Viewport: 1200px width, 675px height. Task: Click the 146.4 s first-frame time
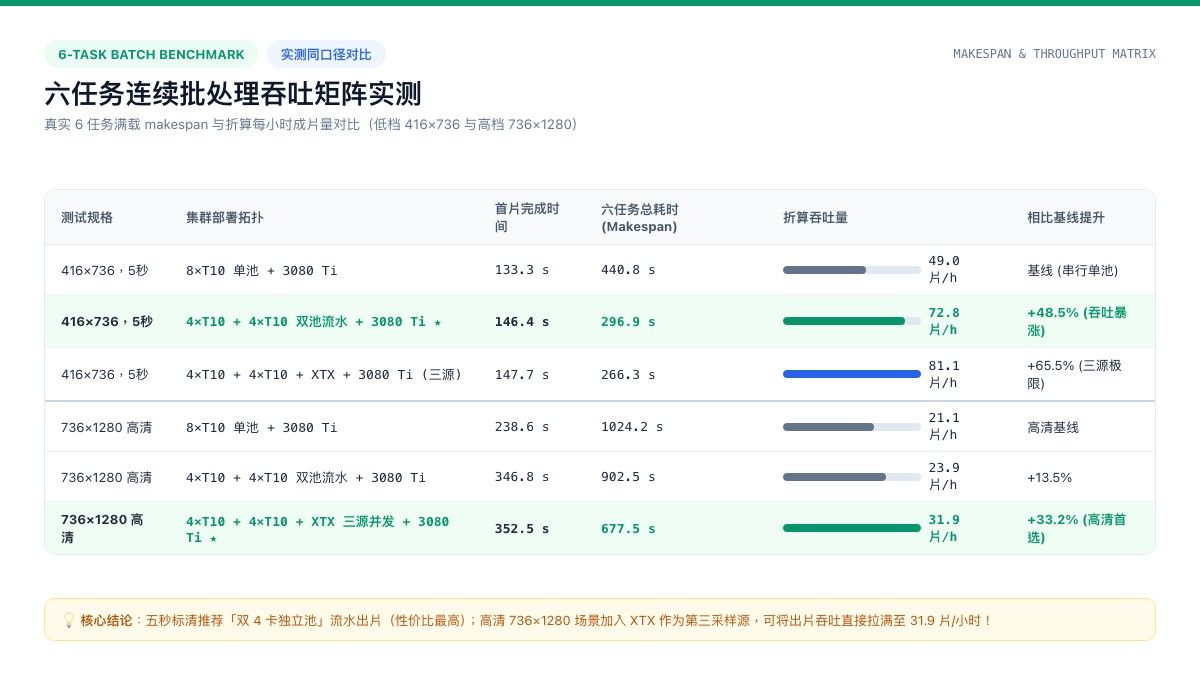click(522, 321)
